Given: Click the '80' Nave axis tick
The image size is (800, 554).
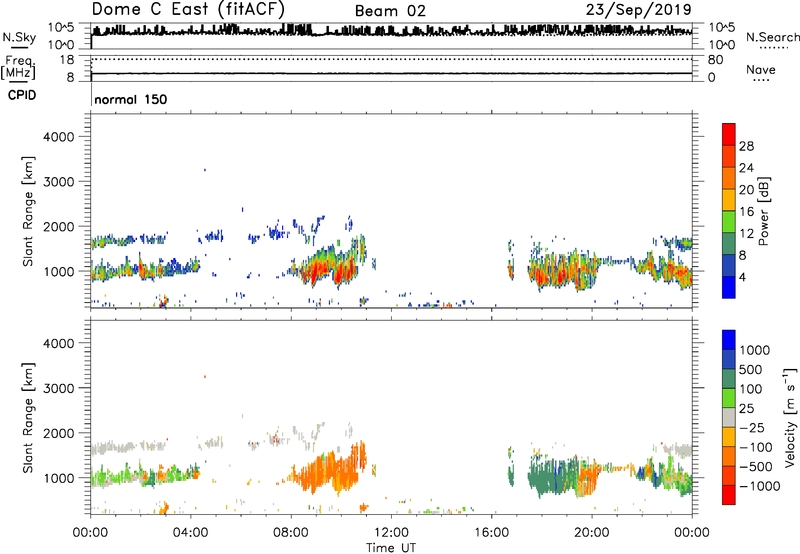Looking at the screenshot, I should [x=715, y=60].
